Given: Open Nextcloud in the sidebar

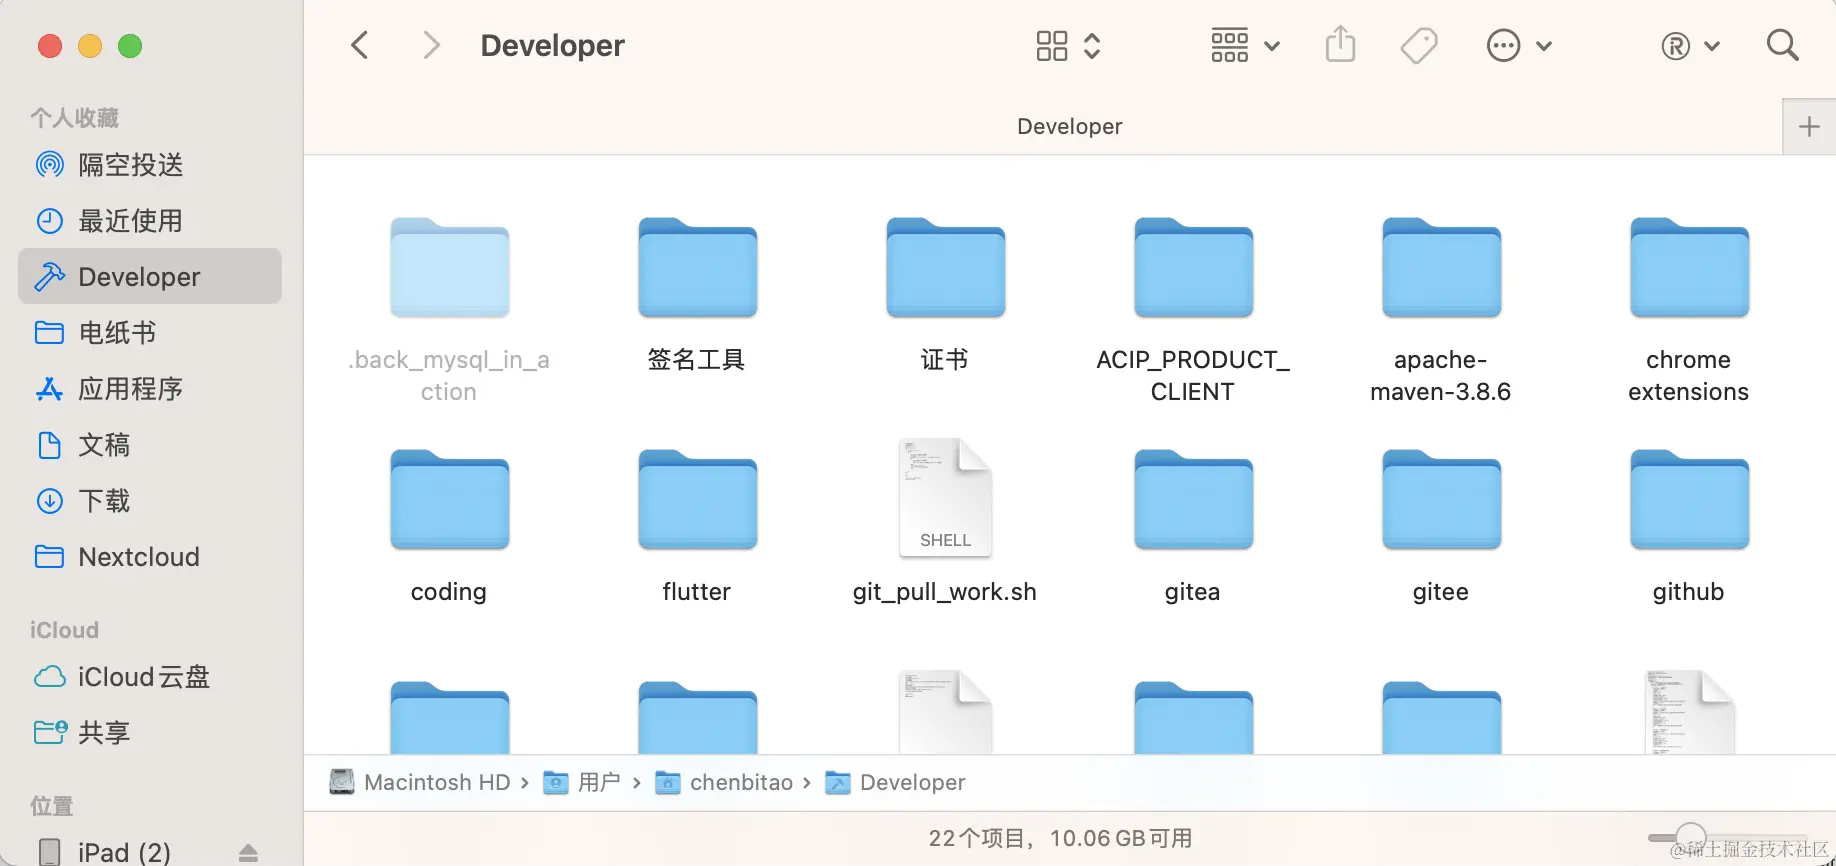Looking at the screenshot, I should [150, 557].
